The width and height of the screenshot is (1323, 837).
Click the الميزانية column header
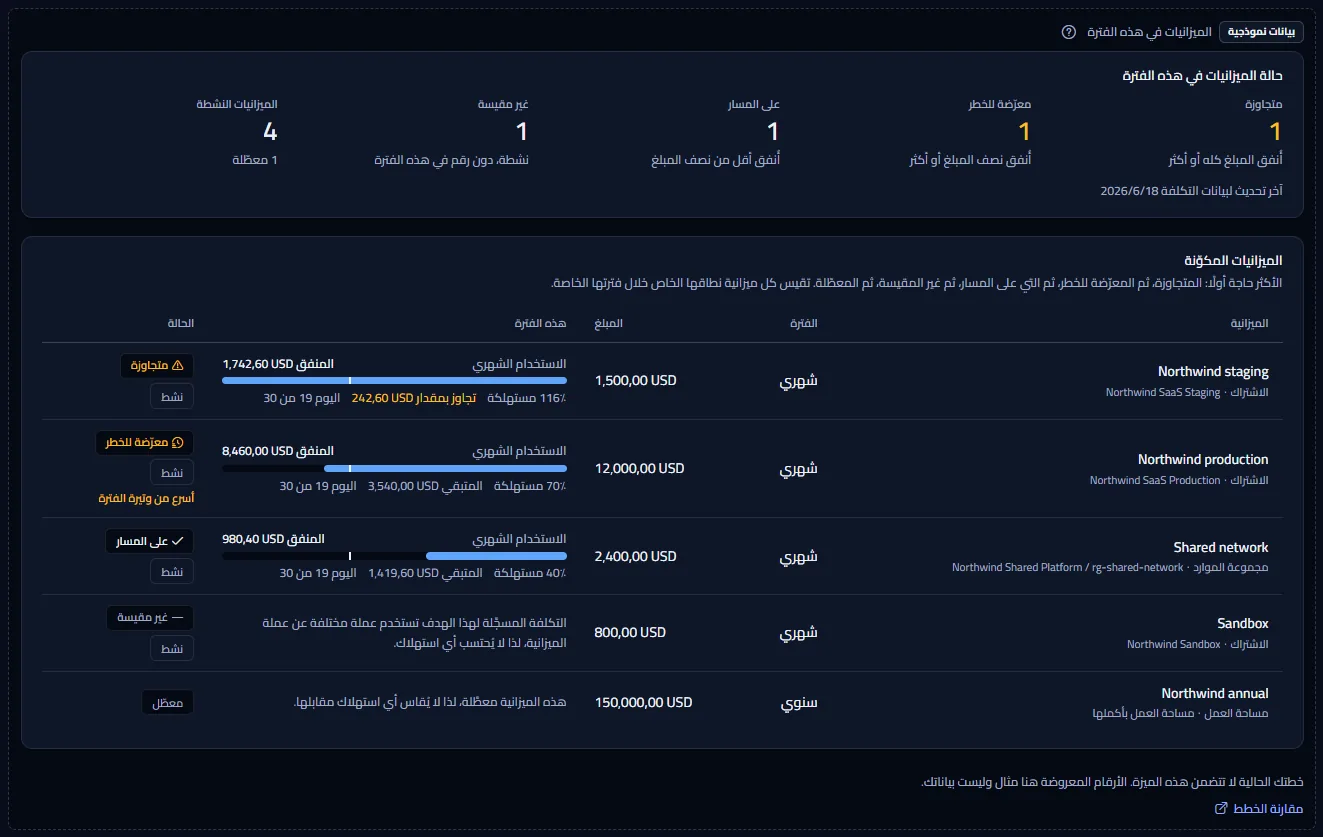click(1248, 323)
